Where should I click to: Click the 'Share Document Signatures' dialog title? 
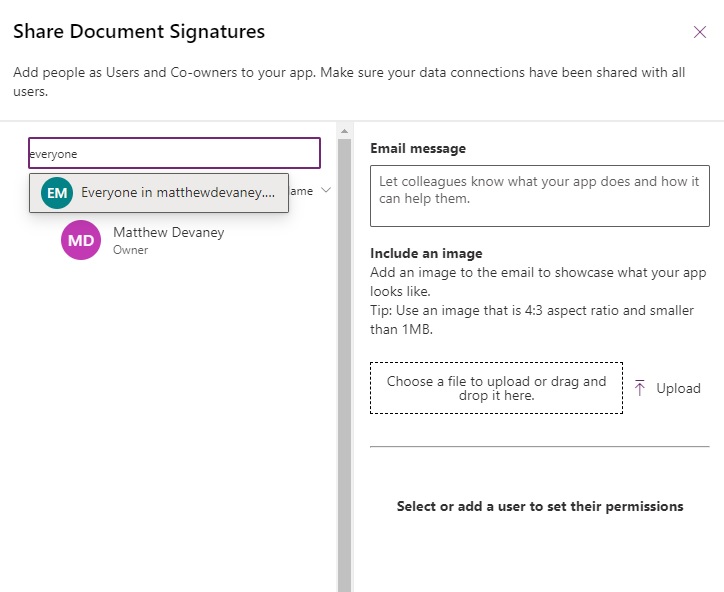click(139, 32)
